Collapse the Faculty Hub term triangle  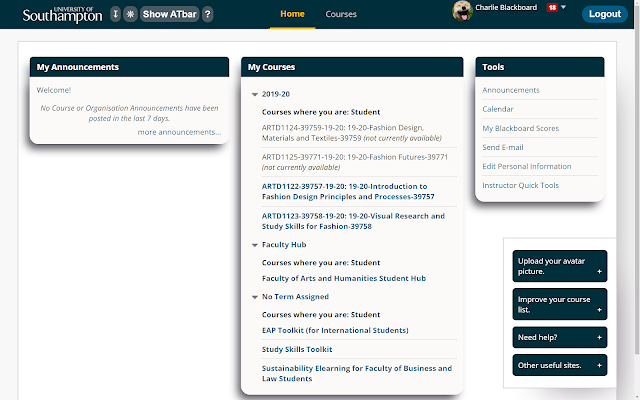pyautogui.click(x=255, y=245)
